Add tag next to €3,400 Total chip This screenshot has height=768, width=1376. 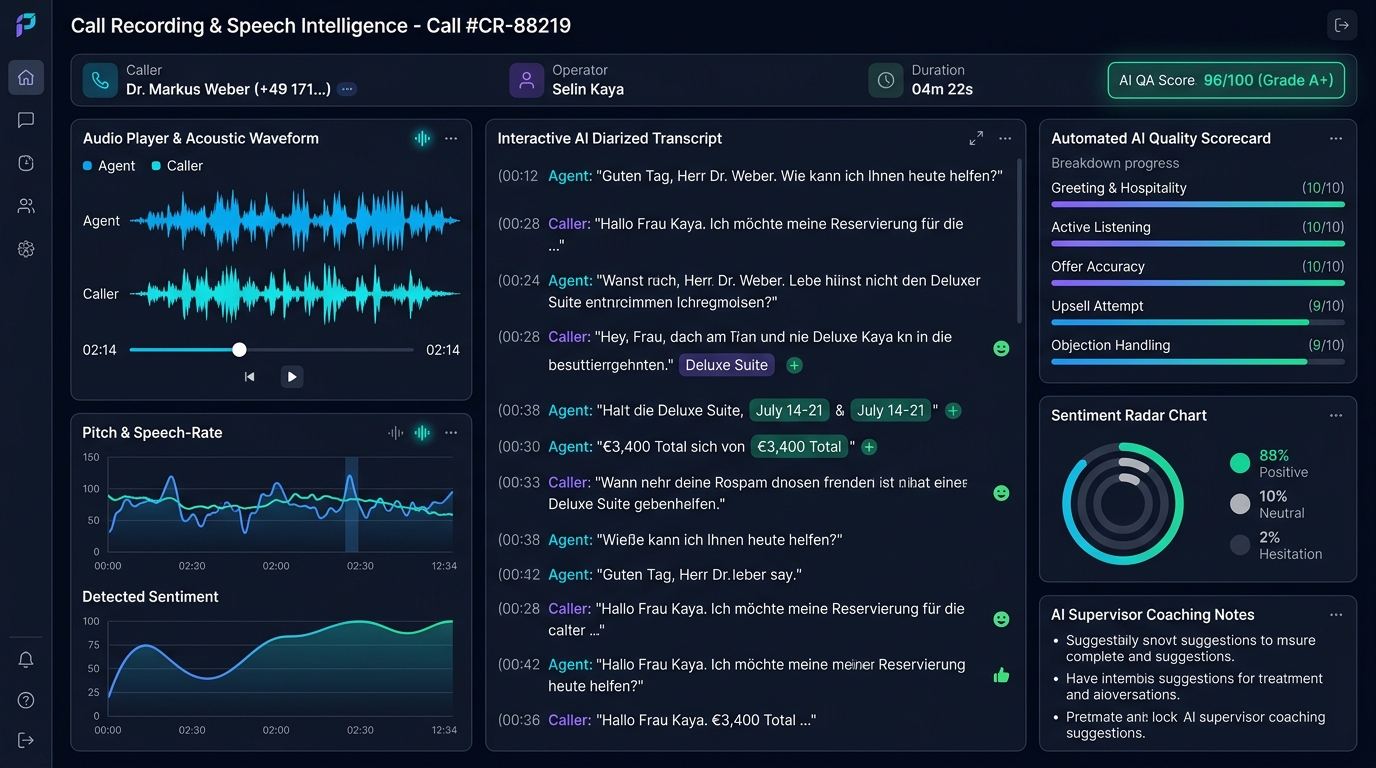point(869,447)
